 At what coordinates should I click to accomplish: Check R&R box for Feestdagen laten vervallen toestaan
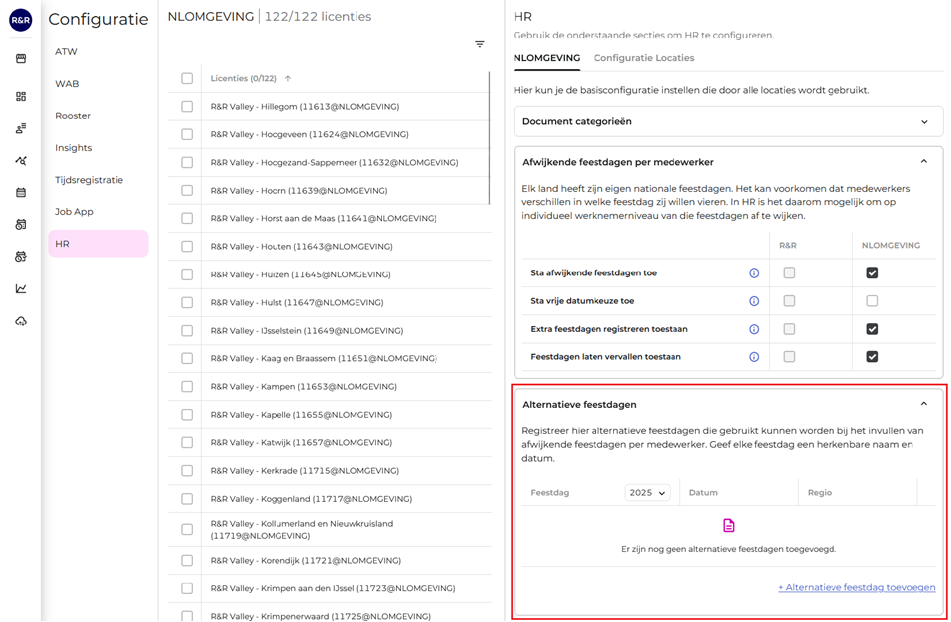[789, 357]
